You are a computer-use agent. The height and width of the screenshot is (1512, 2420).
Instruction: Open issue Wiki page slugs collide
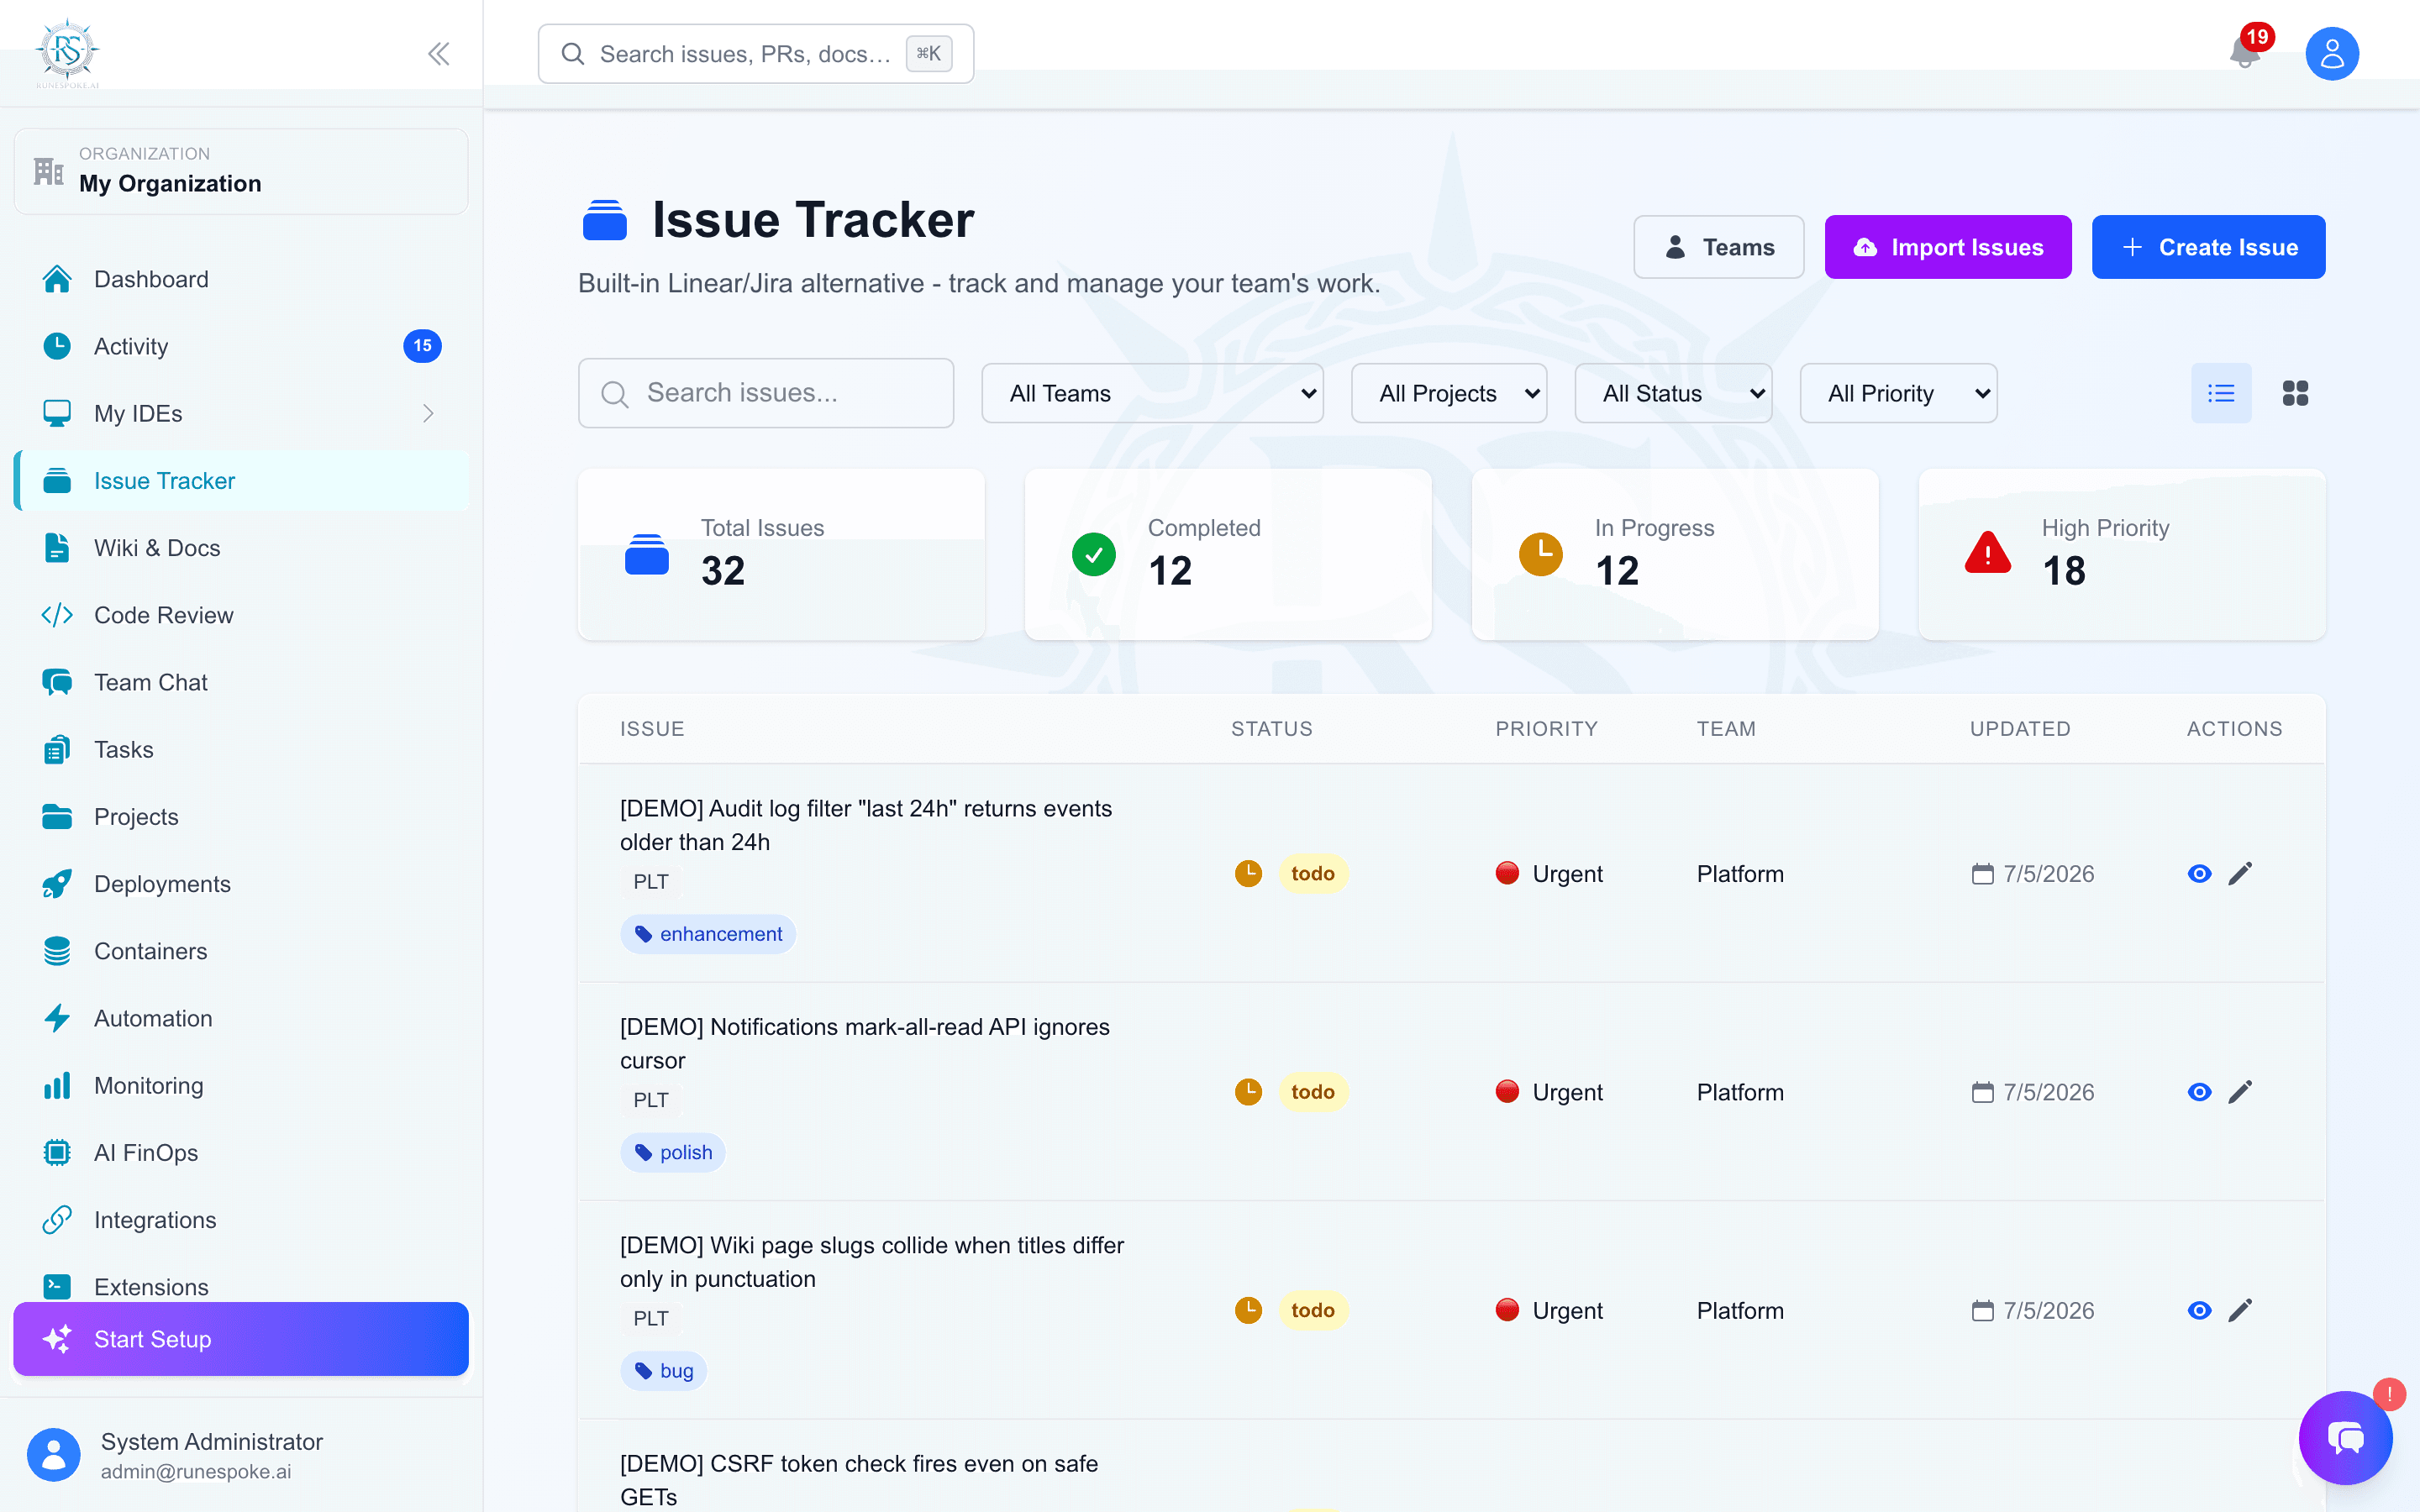click(872, 1262)
